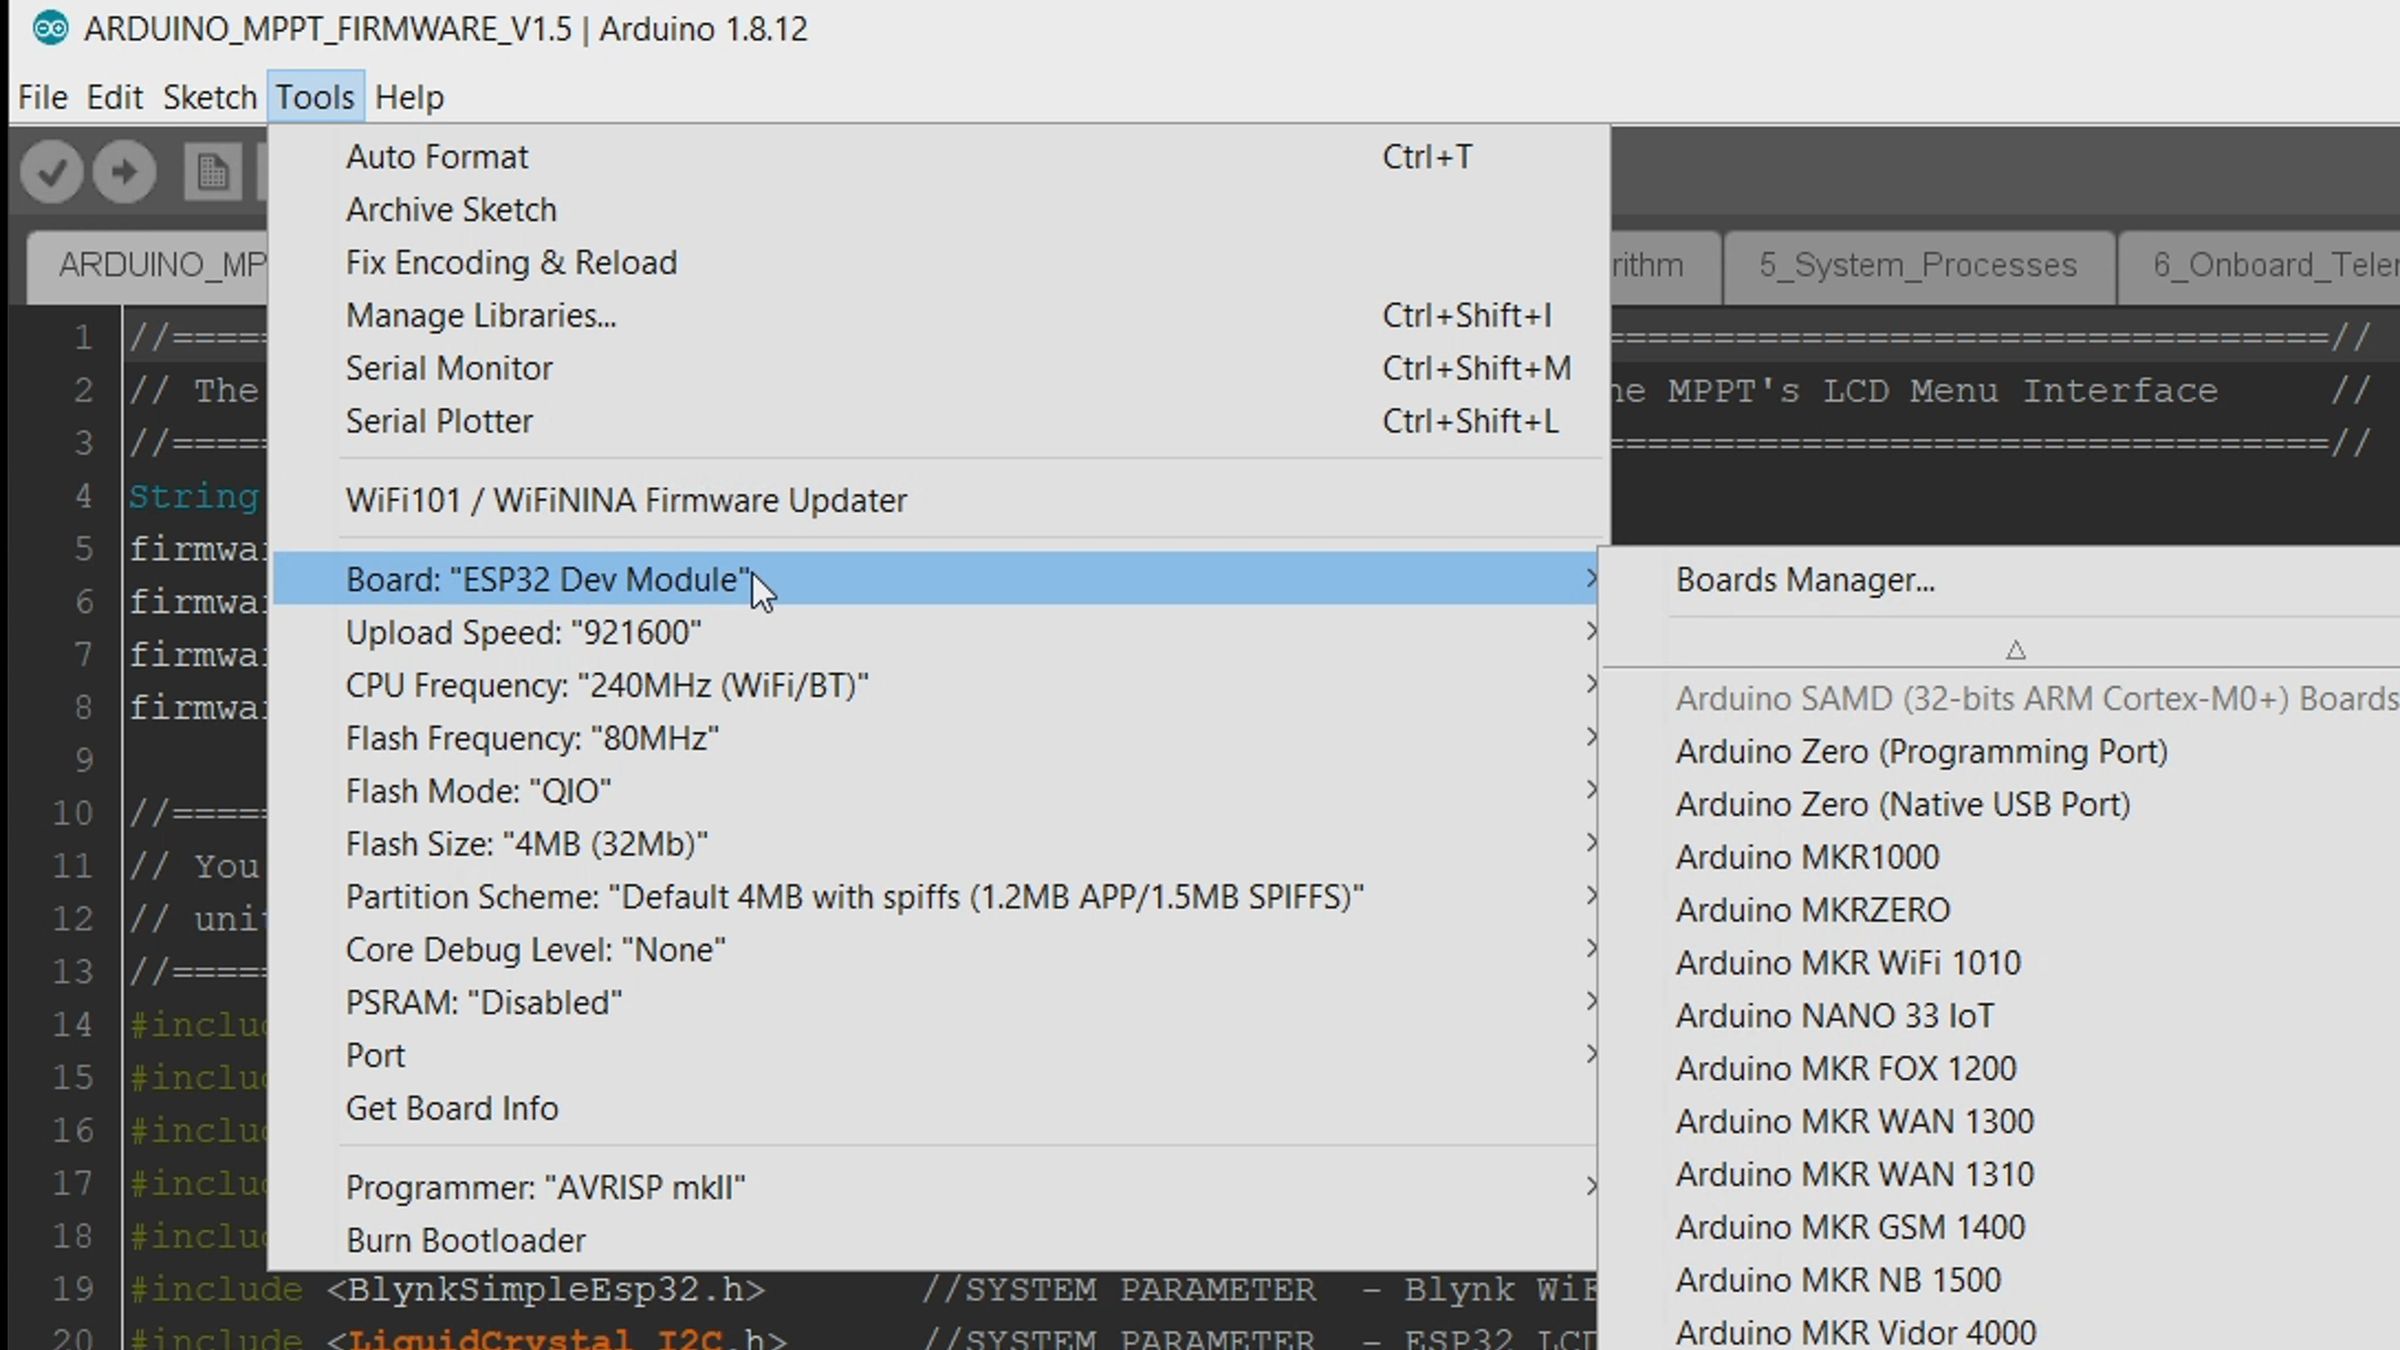This screenshot has height=1350, width=2400.
Task: Click the LiquidCrystal_I2C.h include line
Action: [x=458, y=1338]
